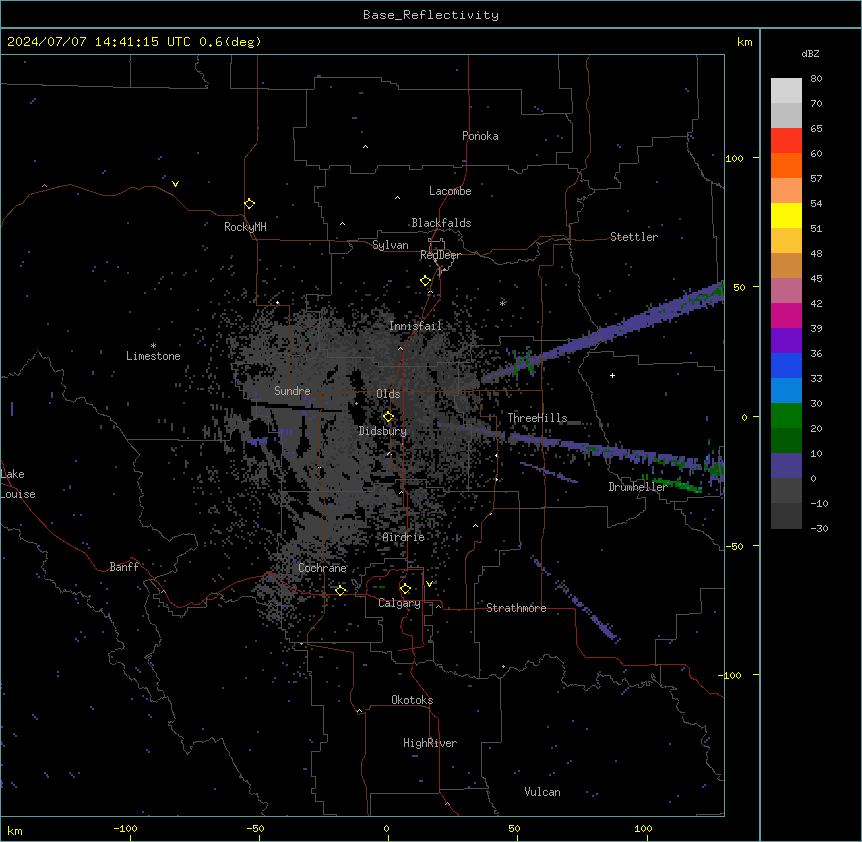This screenshot has height=842, width=862.
Task: Click the white plus marker northeast of Drumheller
Action: tap(612, 375)
